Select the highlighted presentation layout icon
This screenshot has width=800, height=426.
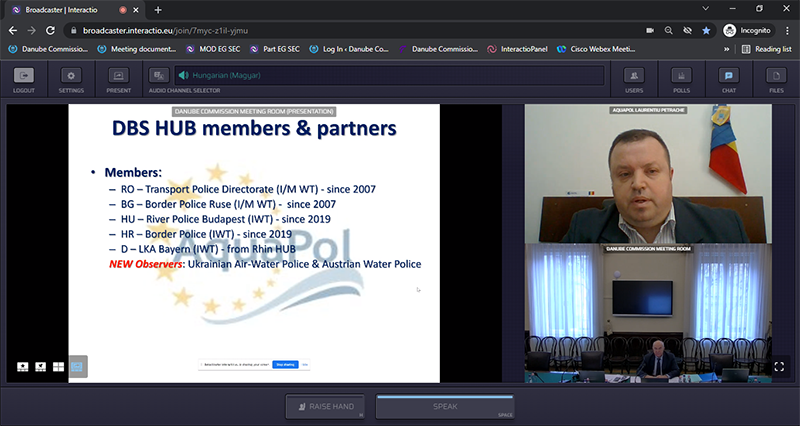78,366
